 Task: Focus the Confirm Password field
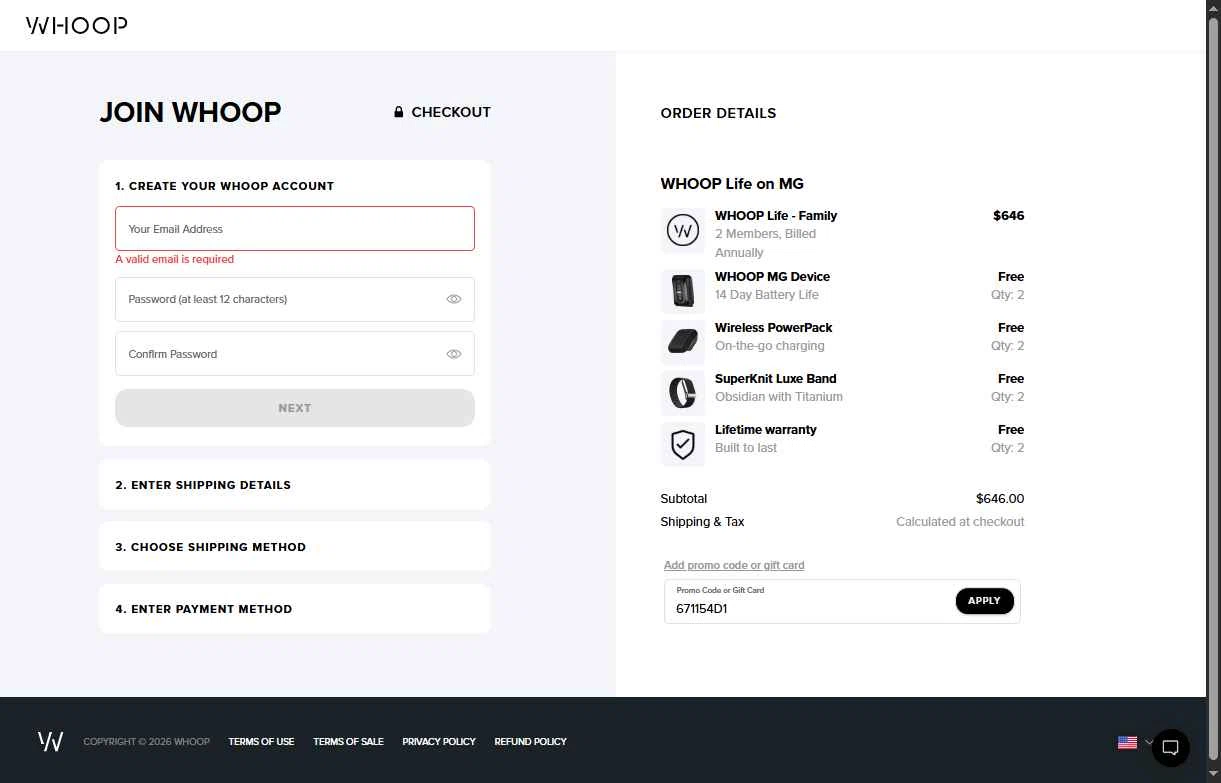coord(295,354)
